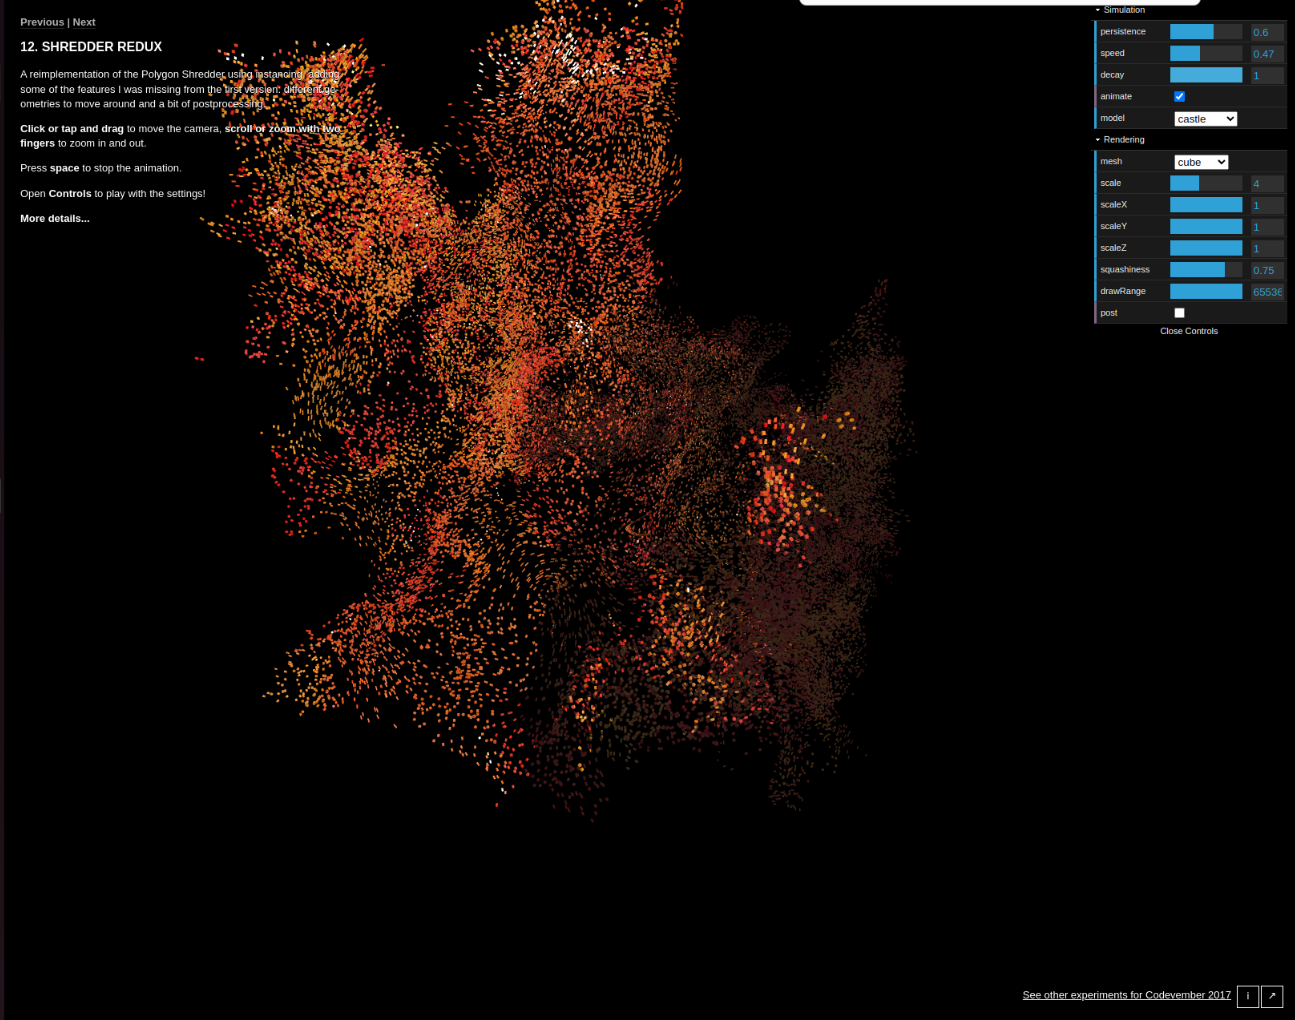
Task: Open the mesh dropdown showing cube
Action: 1200,161
